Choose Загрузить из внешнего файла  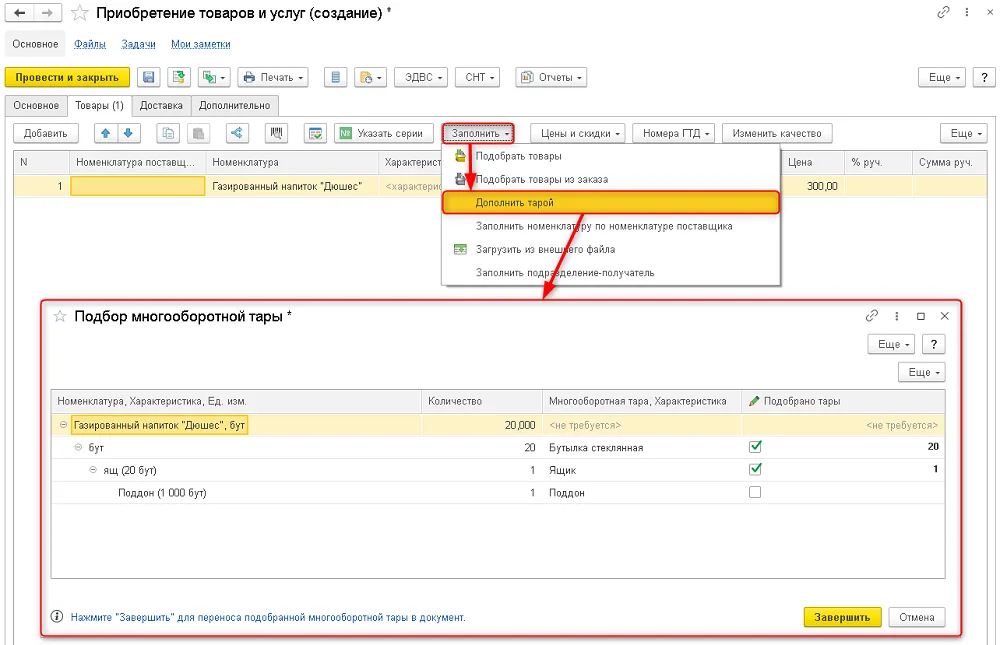611,249
